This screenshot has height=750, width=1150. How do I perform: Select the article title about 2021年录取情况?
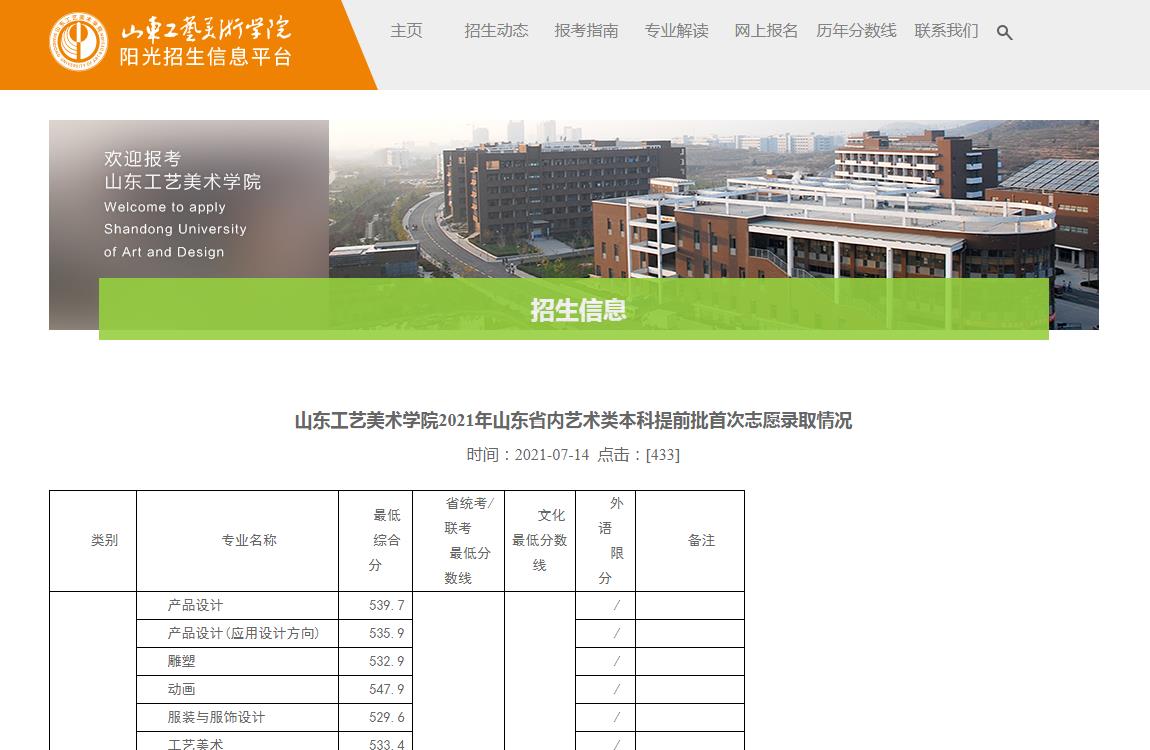[x=574, y=421]
